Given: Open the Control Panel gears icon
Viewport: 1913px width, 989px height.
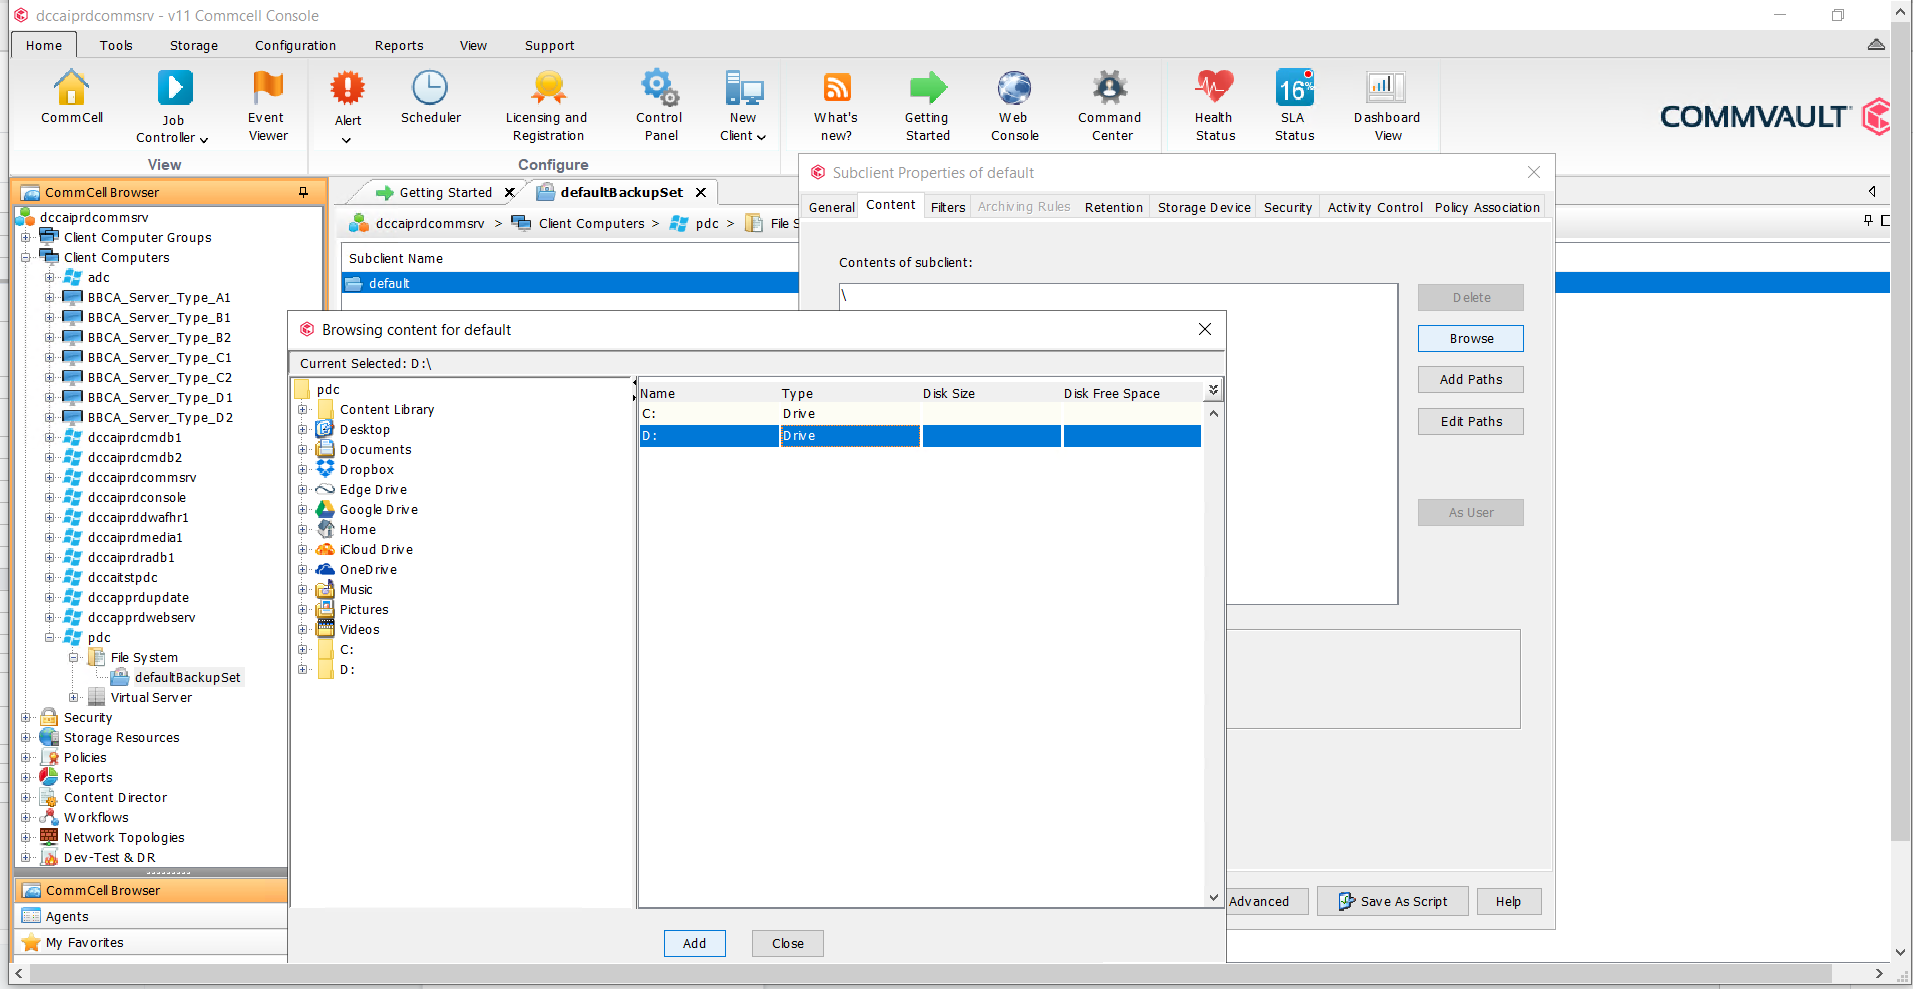Looking at the screenshot, I should (x=660, y=88).
